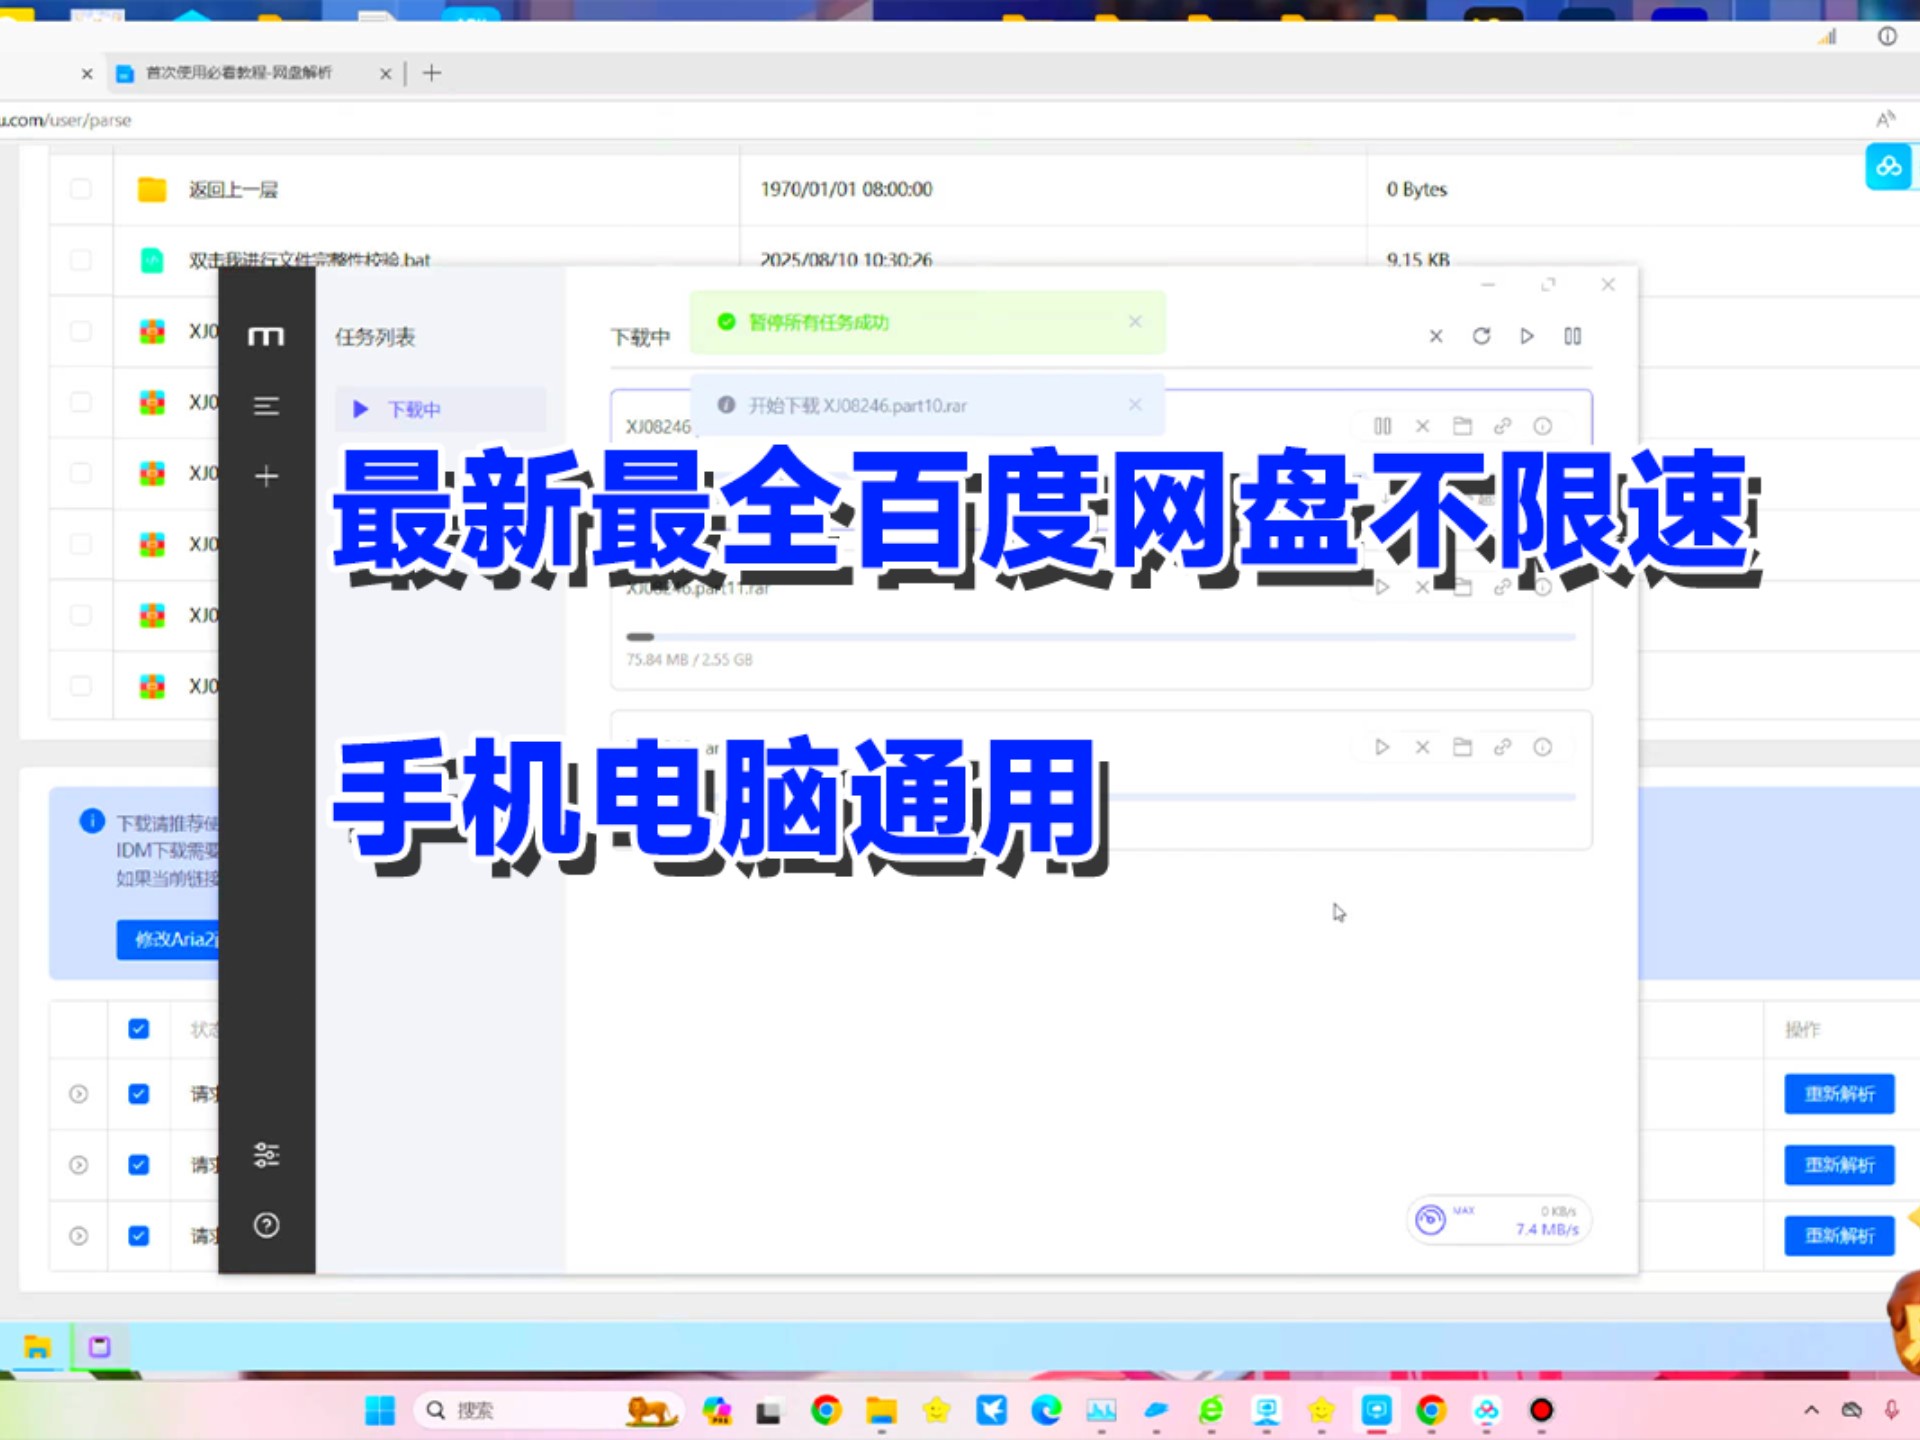Copy link of bottom download task card
The image size is (1920, 1440).
1503,747
